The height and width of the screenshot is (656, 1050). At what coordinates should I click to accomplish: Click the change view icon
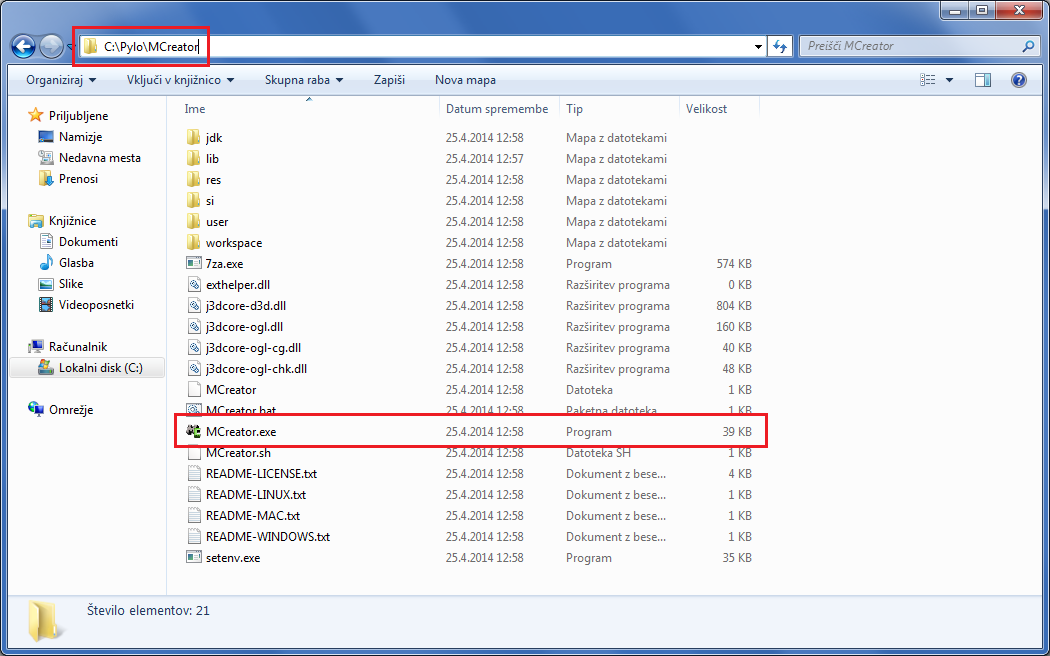[928, 80]
